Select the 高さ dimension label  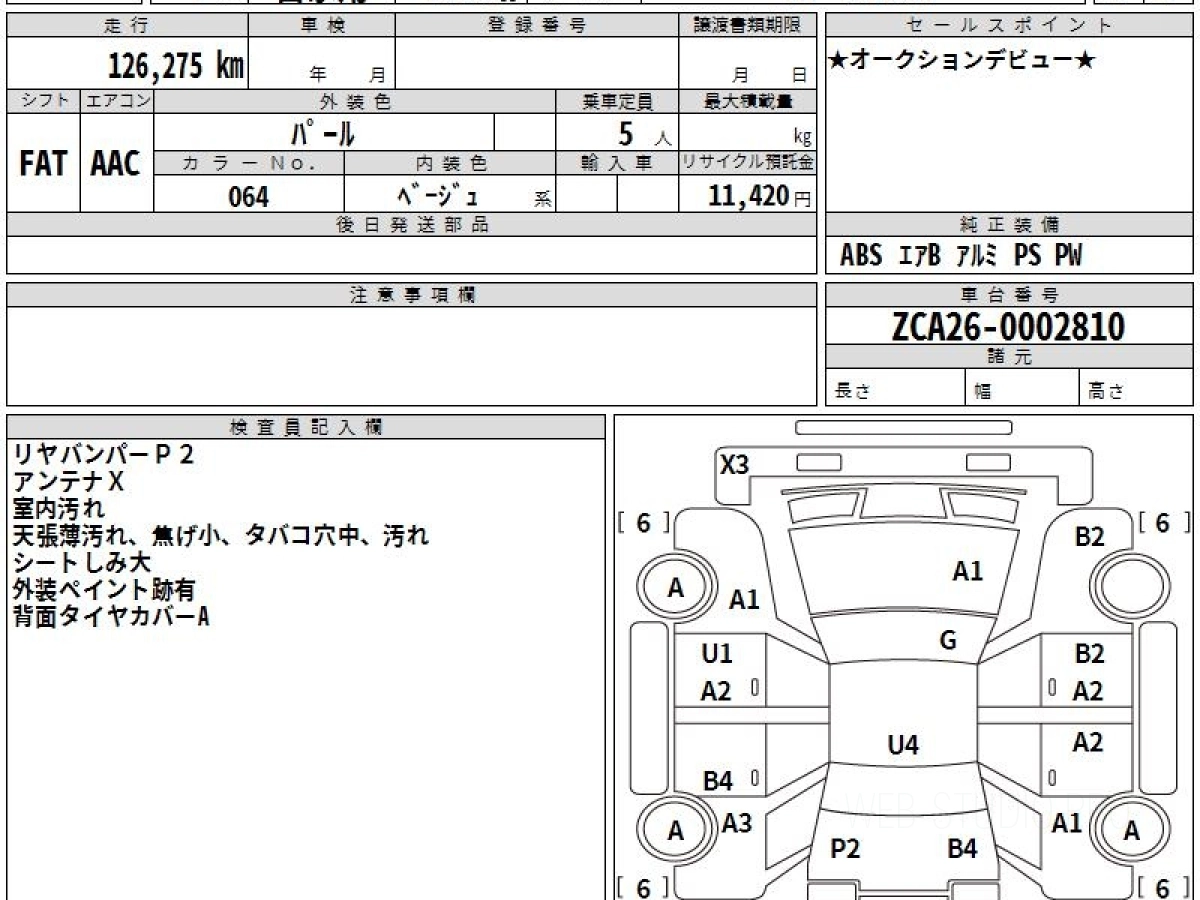(1106, 393)
